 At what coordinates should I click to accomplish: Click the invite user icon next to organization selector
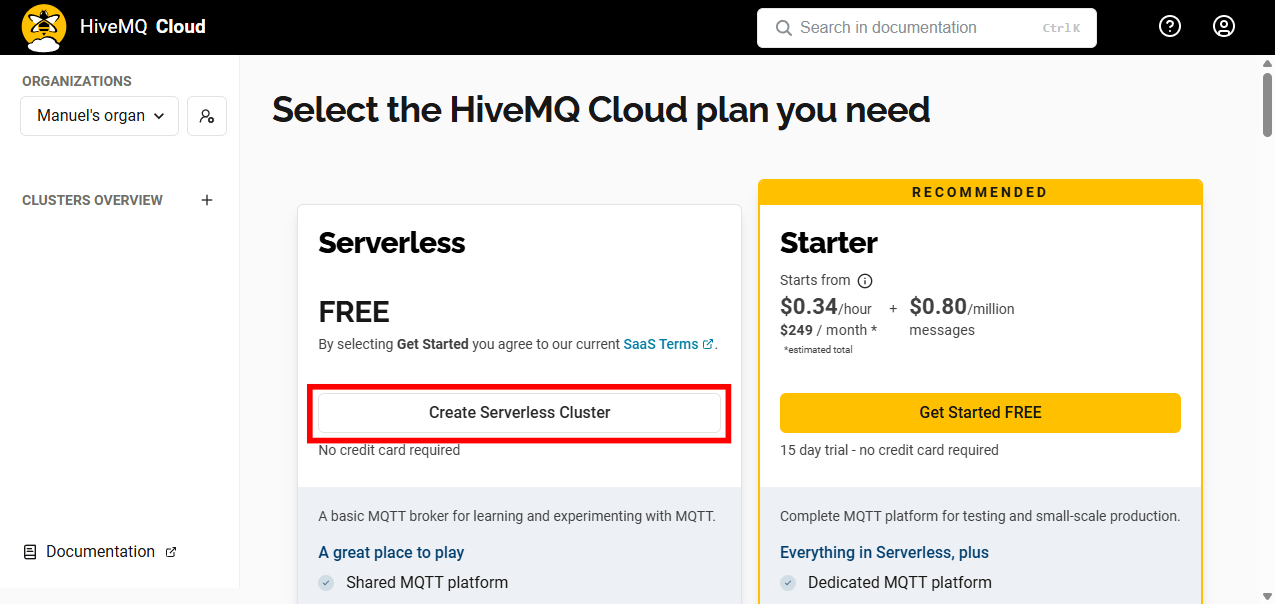click(206, 116)
